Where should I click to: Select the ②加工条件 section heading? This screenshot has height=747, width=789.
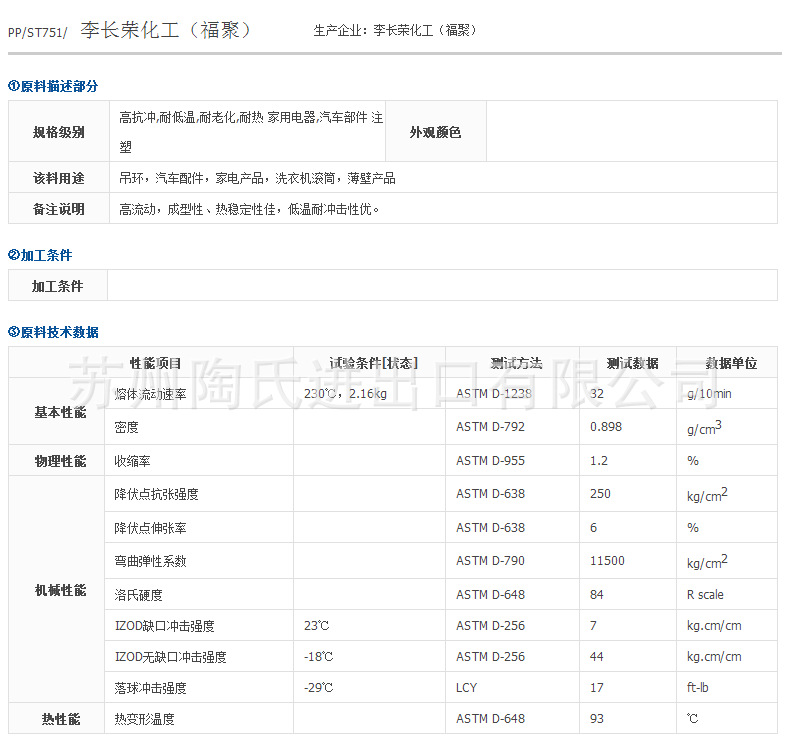pos(40,255)
